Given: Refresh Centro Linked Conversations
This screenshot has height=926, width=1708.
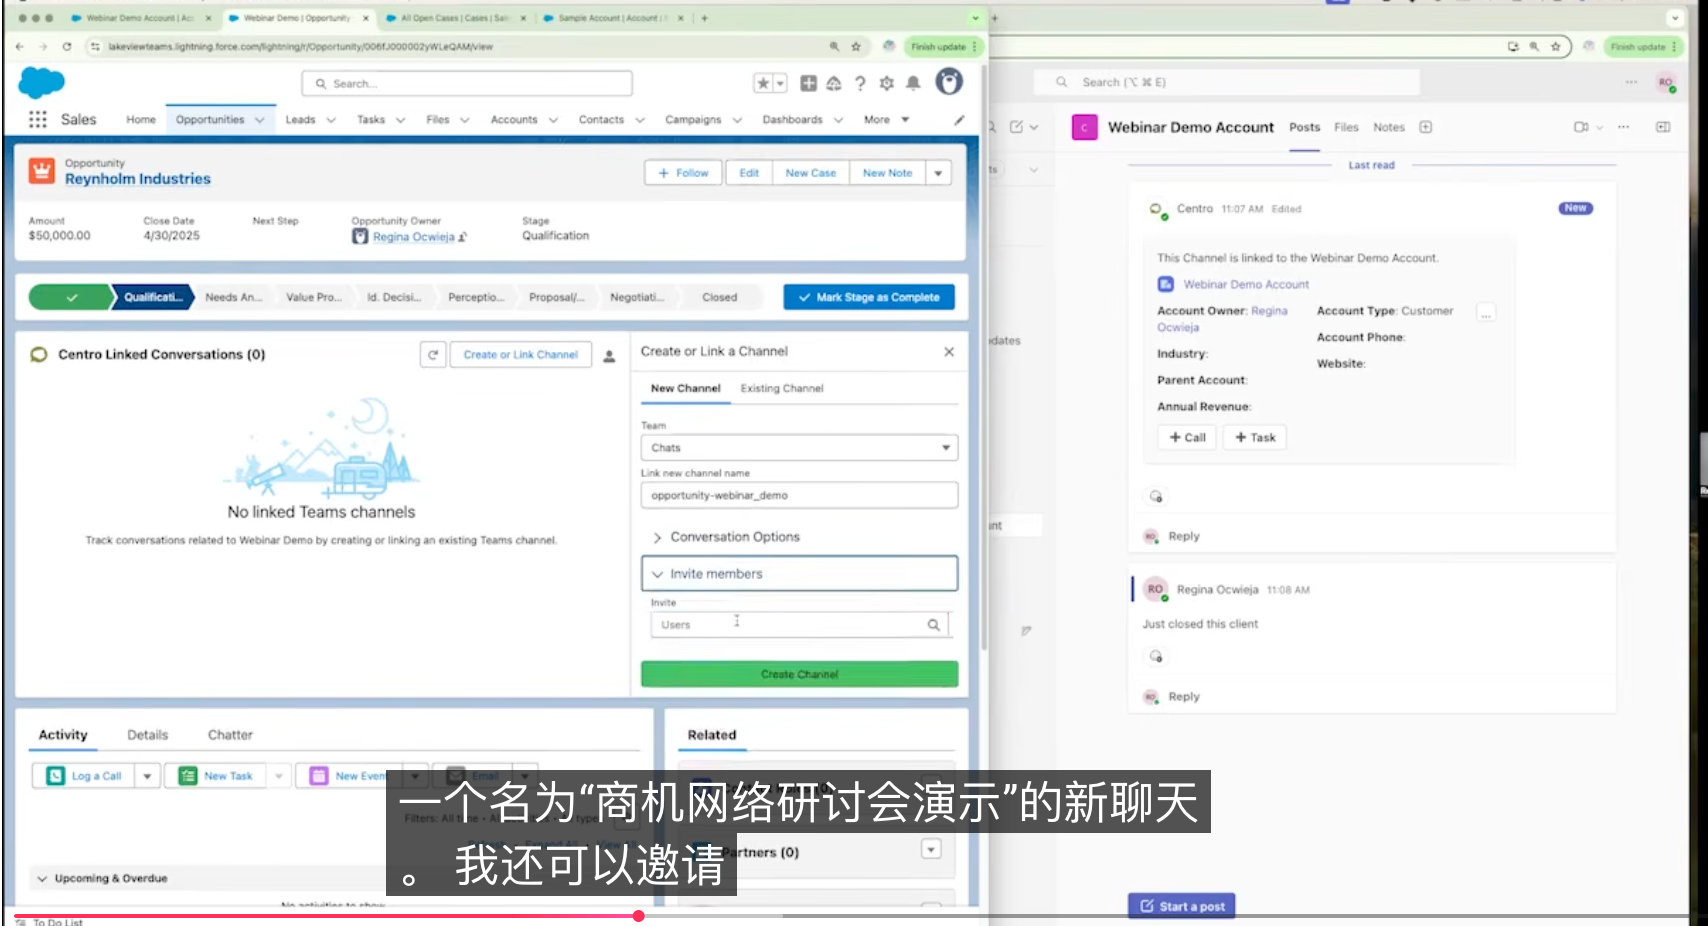Looking at the screenshot, I should 433,355.
